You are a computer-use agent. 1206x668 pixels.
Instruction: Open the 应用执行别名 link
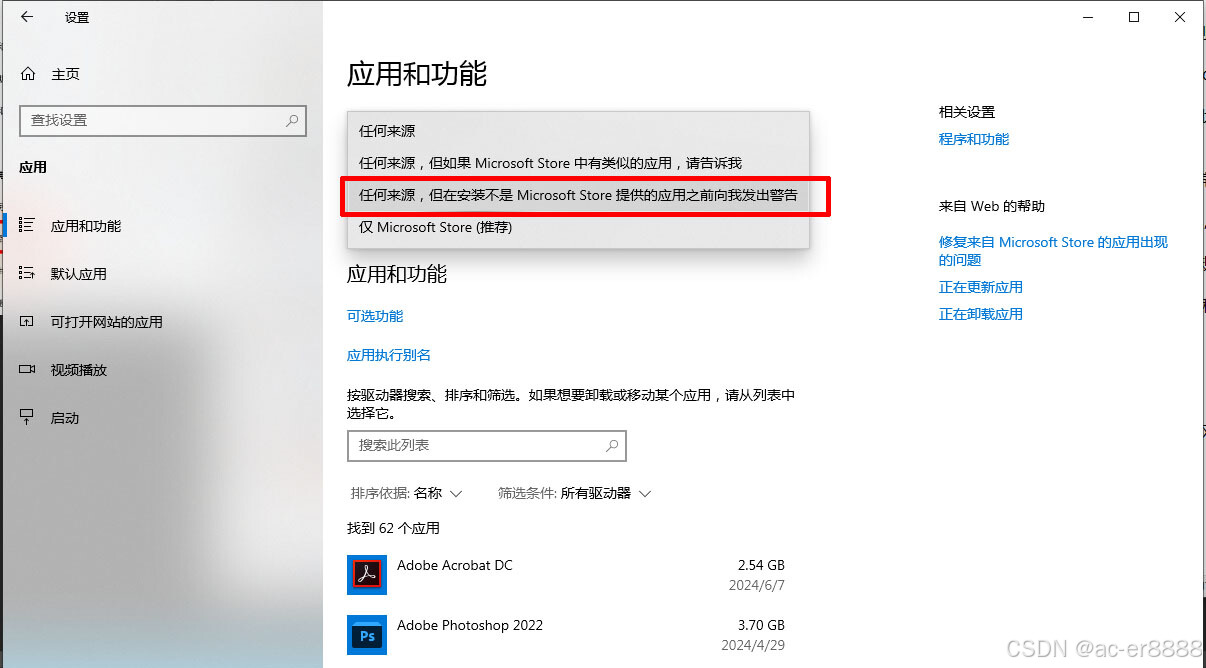click(x=389, y=355)
